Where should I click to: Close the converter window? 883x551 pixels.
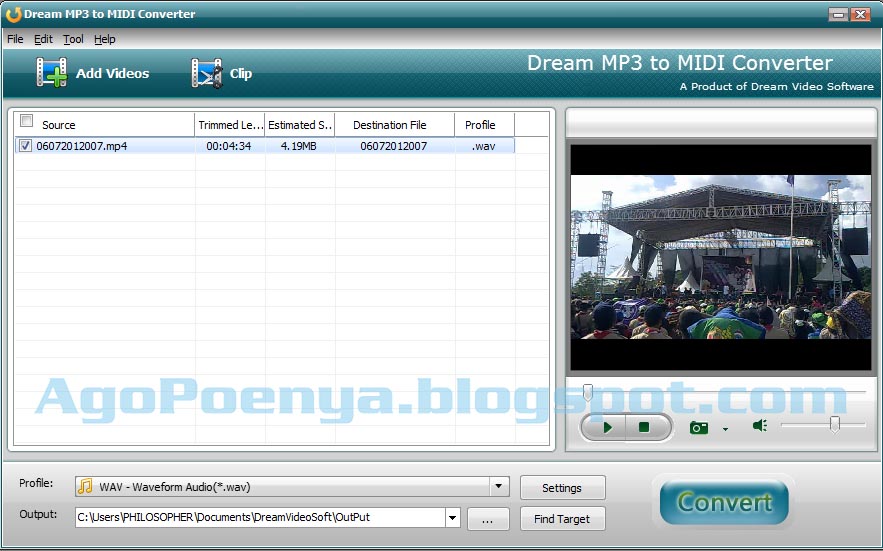[860, 14]
